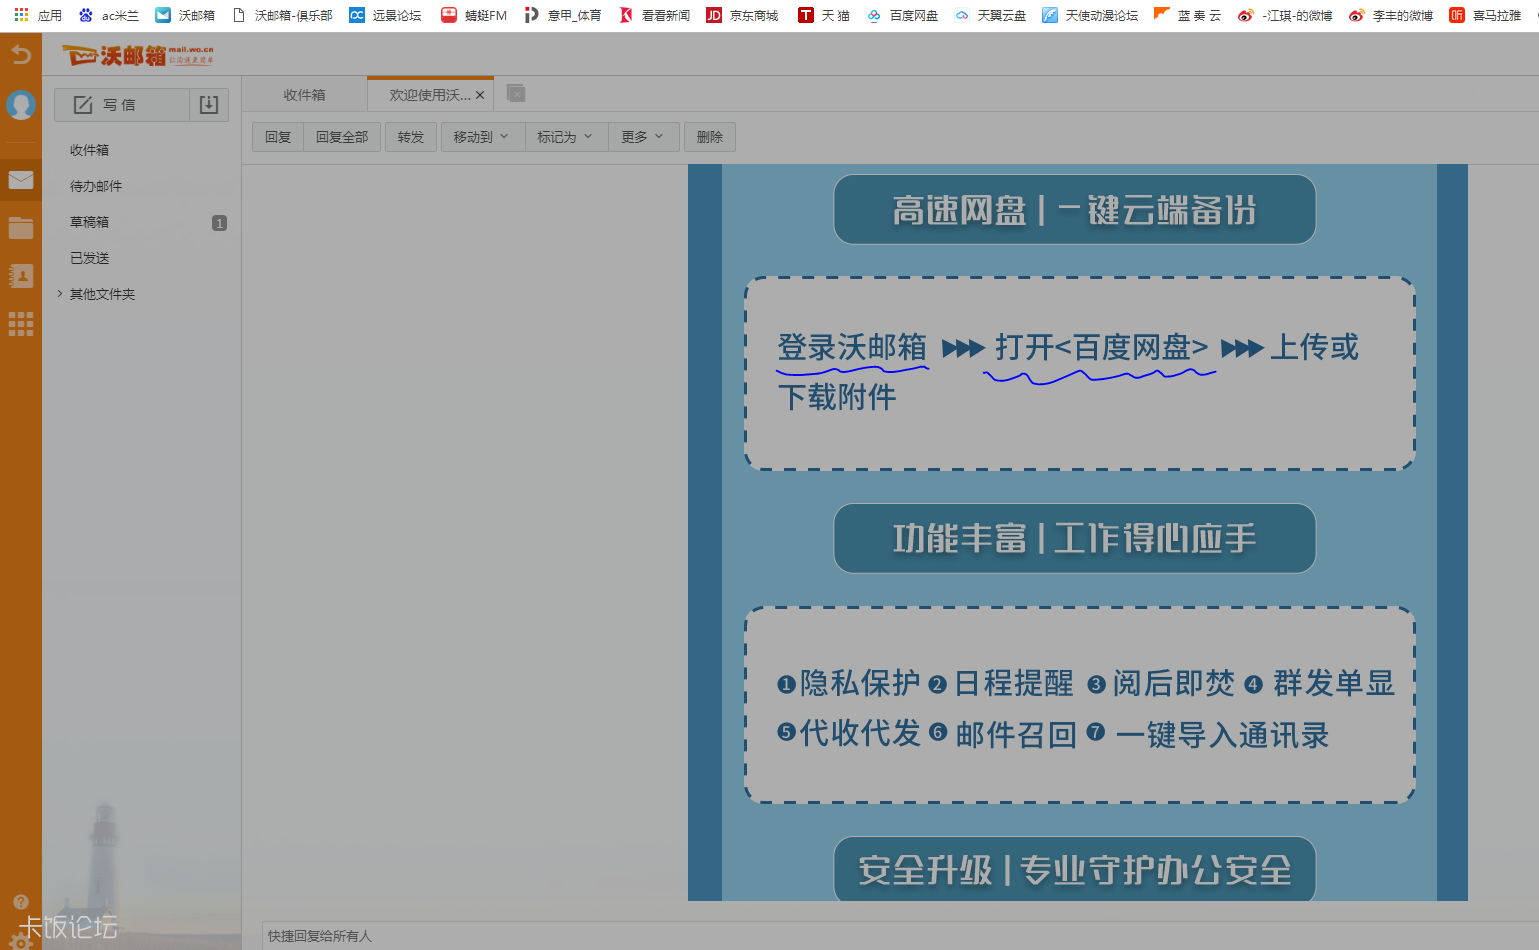Open the 百度网盘 bookmark
Viewport: 1539px width, 950px height.
[x=902, y=15]
